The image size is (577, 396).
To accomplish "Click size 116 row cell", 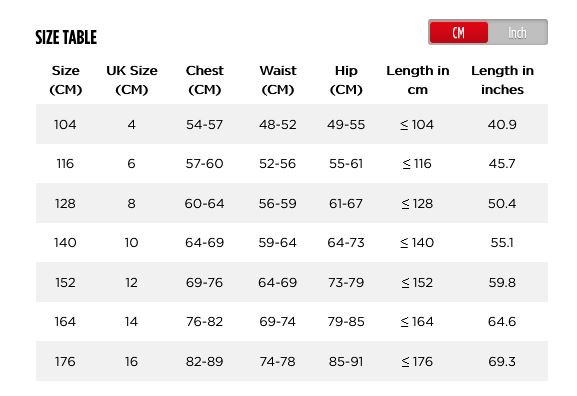I will (65, 163).
